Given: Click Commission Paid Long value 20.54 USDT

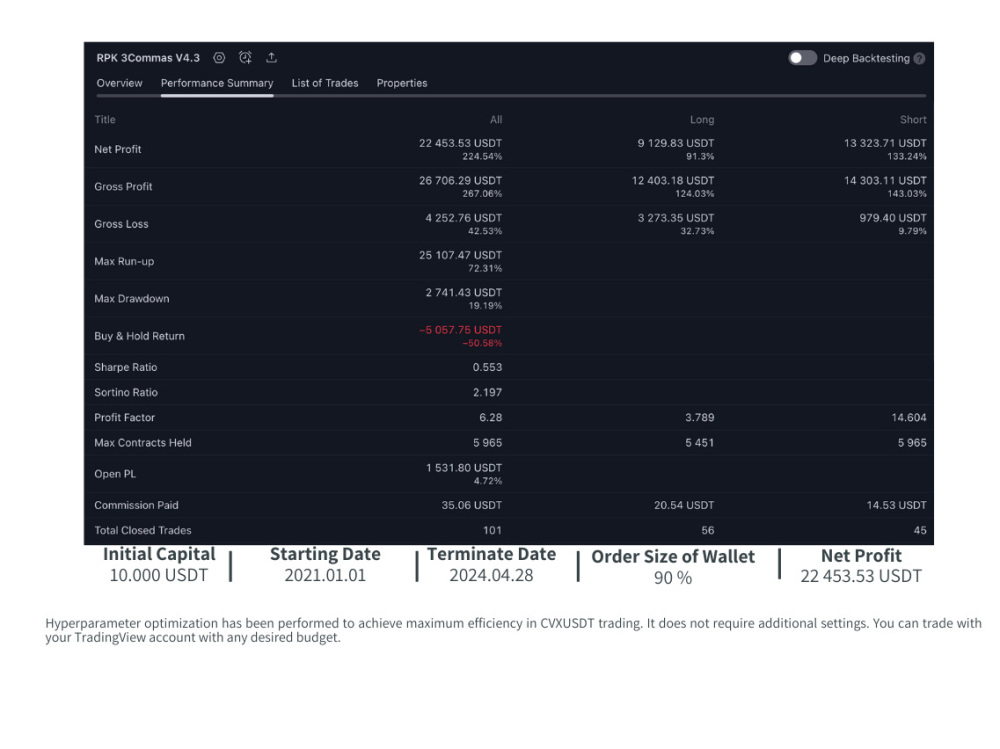Looking at the screenshot, I should click(x=684, y=505).
